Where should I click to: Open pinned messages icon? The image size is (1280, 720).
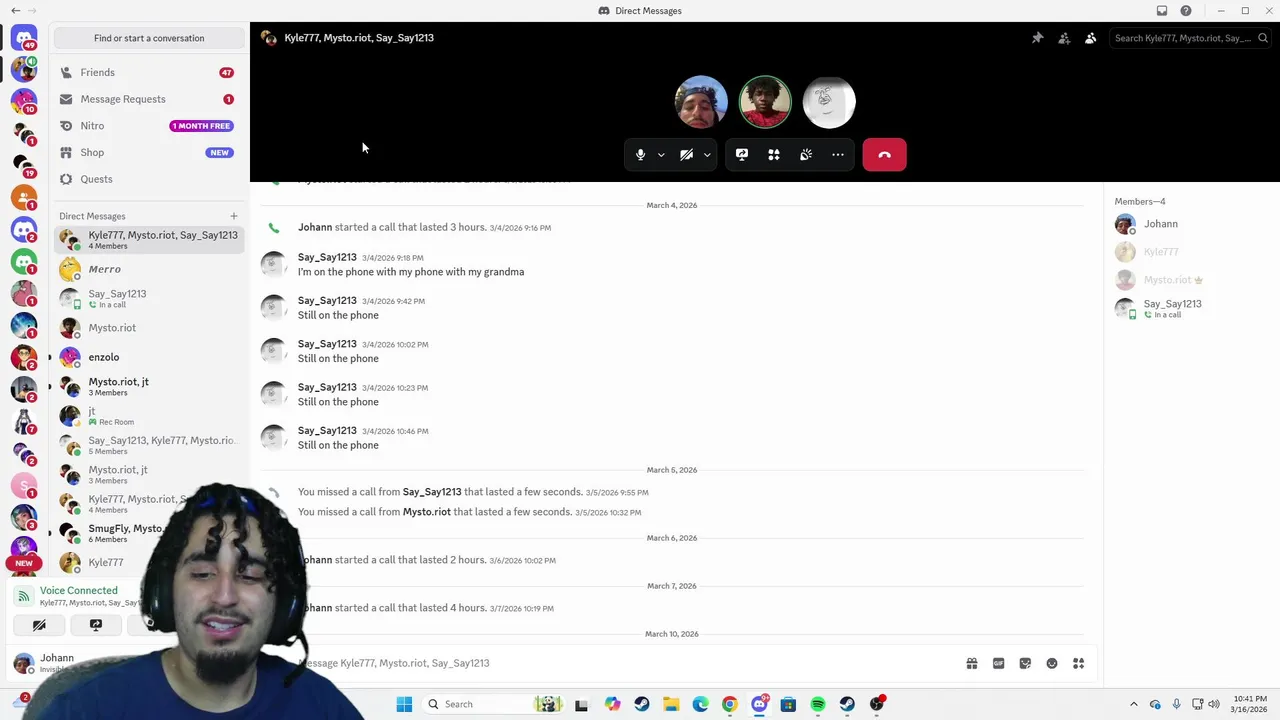point(1037,38)
